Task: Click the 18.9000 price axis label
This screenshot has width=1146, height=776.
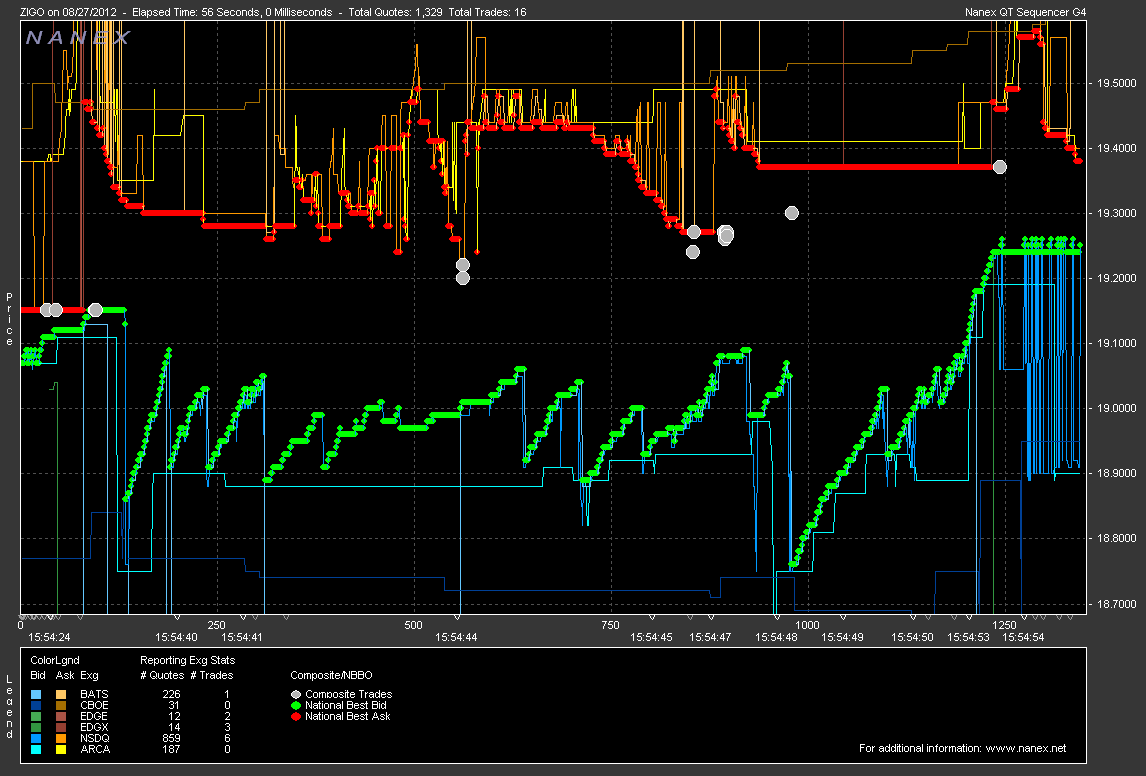Action: (1116, 473)
